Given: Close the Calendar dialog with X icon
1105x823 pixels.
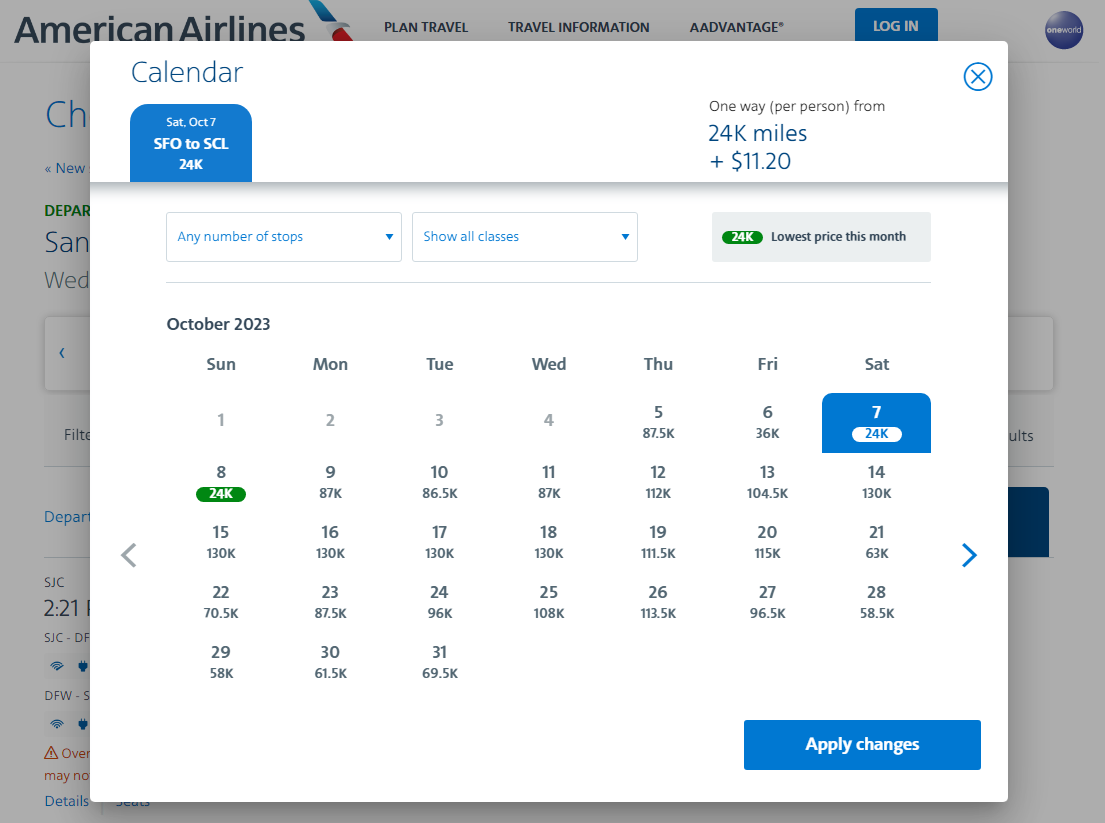Looking at the screenshot, I should click(x=977, y=77).
